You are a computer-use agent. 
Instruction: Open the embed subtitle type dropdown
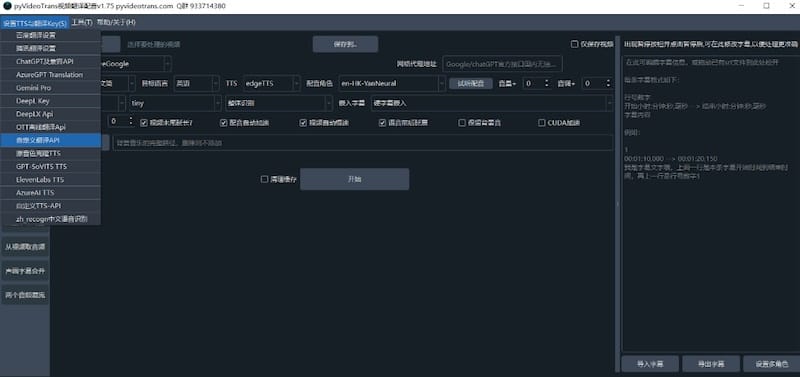coord(492,103)
